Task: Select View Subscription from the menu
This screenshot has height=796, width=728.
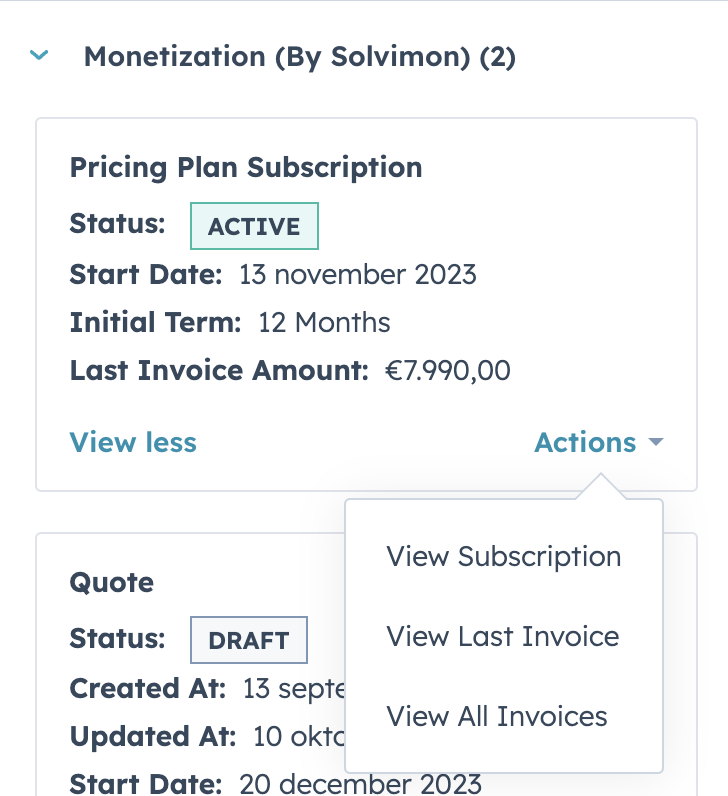Action: 503,557
